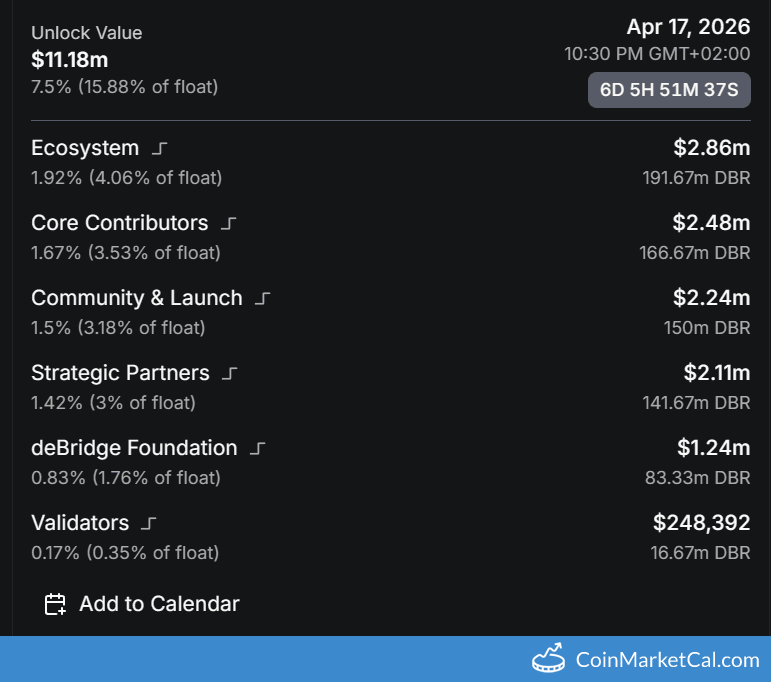This screenshot has width=771, height=682.
Task: Click the countdown timer badge
Action: [668, 91]
